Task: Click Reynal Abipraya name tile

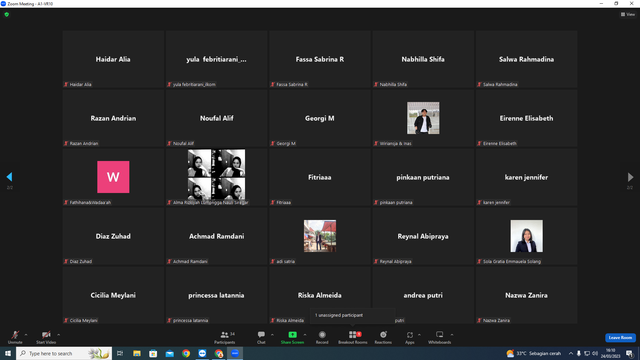Action: pos(423,236)
